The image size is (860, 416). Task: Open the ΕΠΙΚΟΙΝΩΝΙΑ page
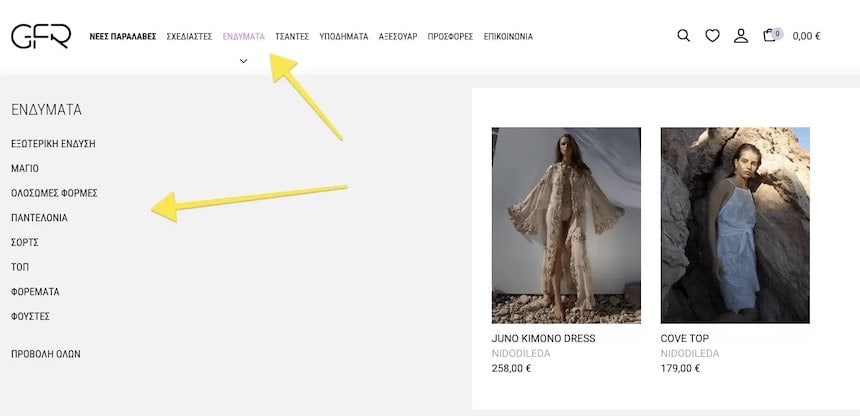508,37
